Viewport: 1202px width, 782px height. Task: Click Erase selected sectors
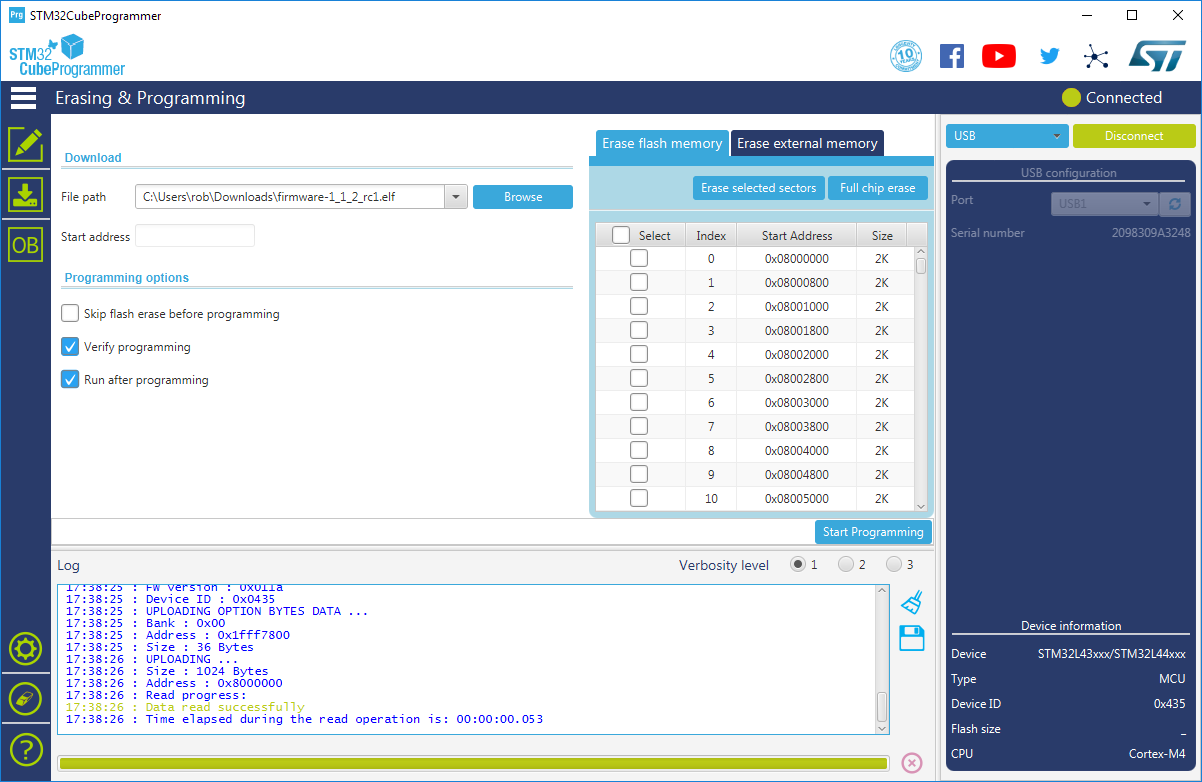(759, 188)
